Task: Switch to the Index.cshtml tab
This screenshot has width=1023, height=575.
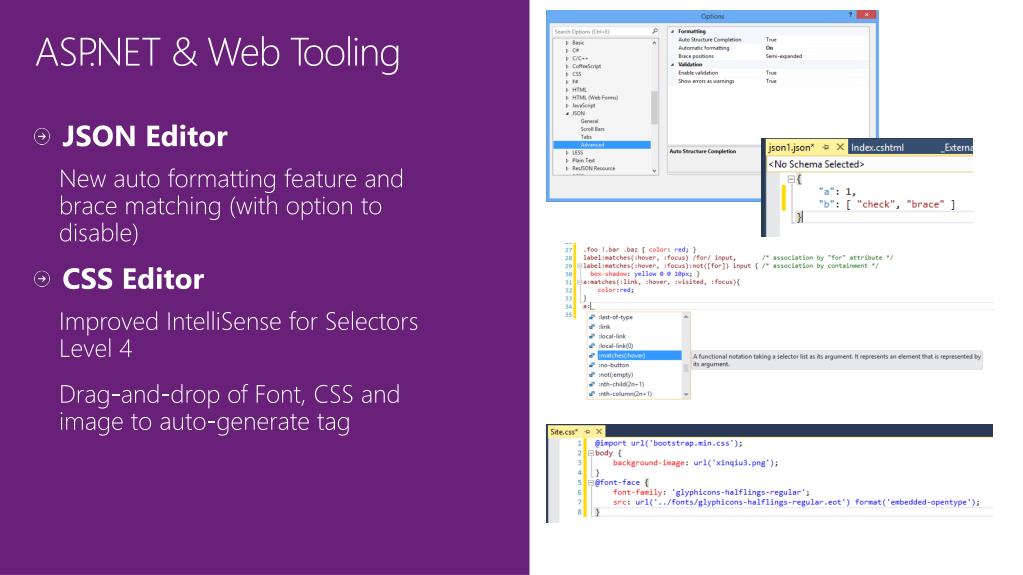Action: [877, 148]
